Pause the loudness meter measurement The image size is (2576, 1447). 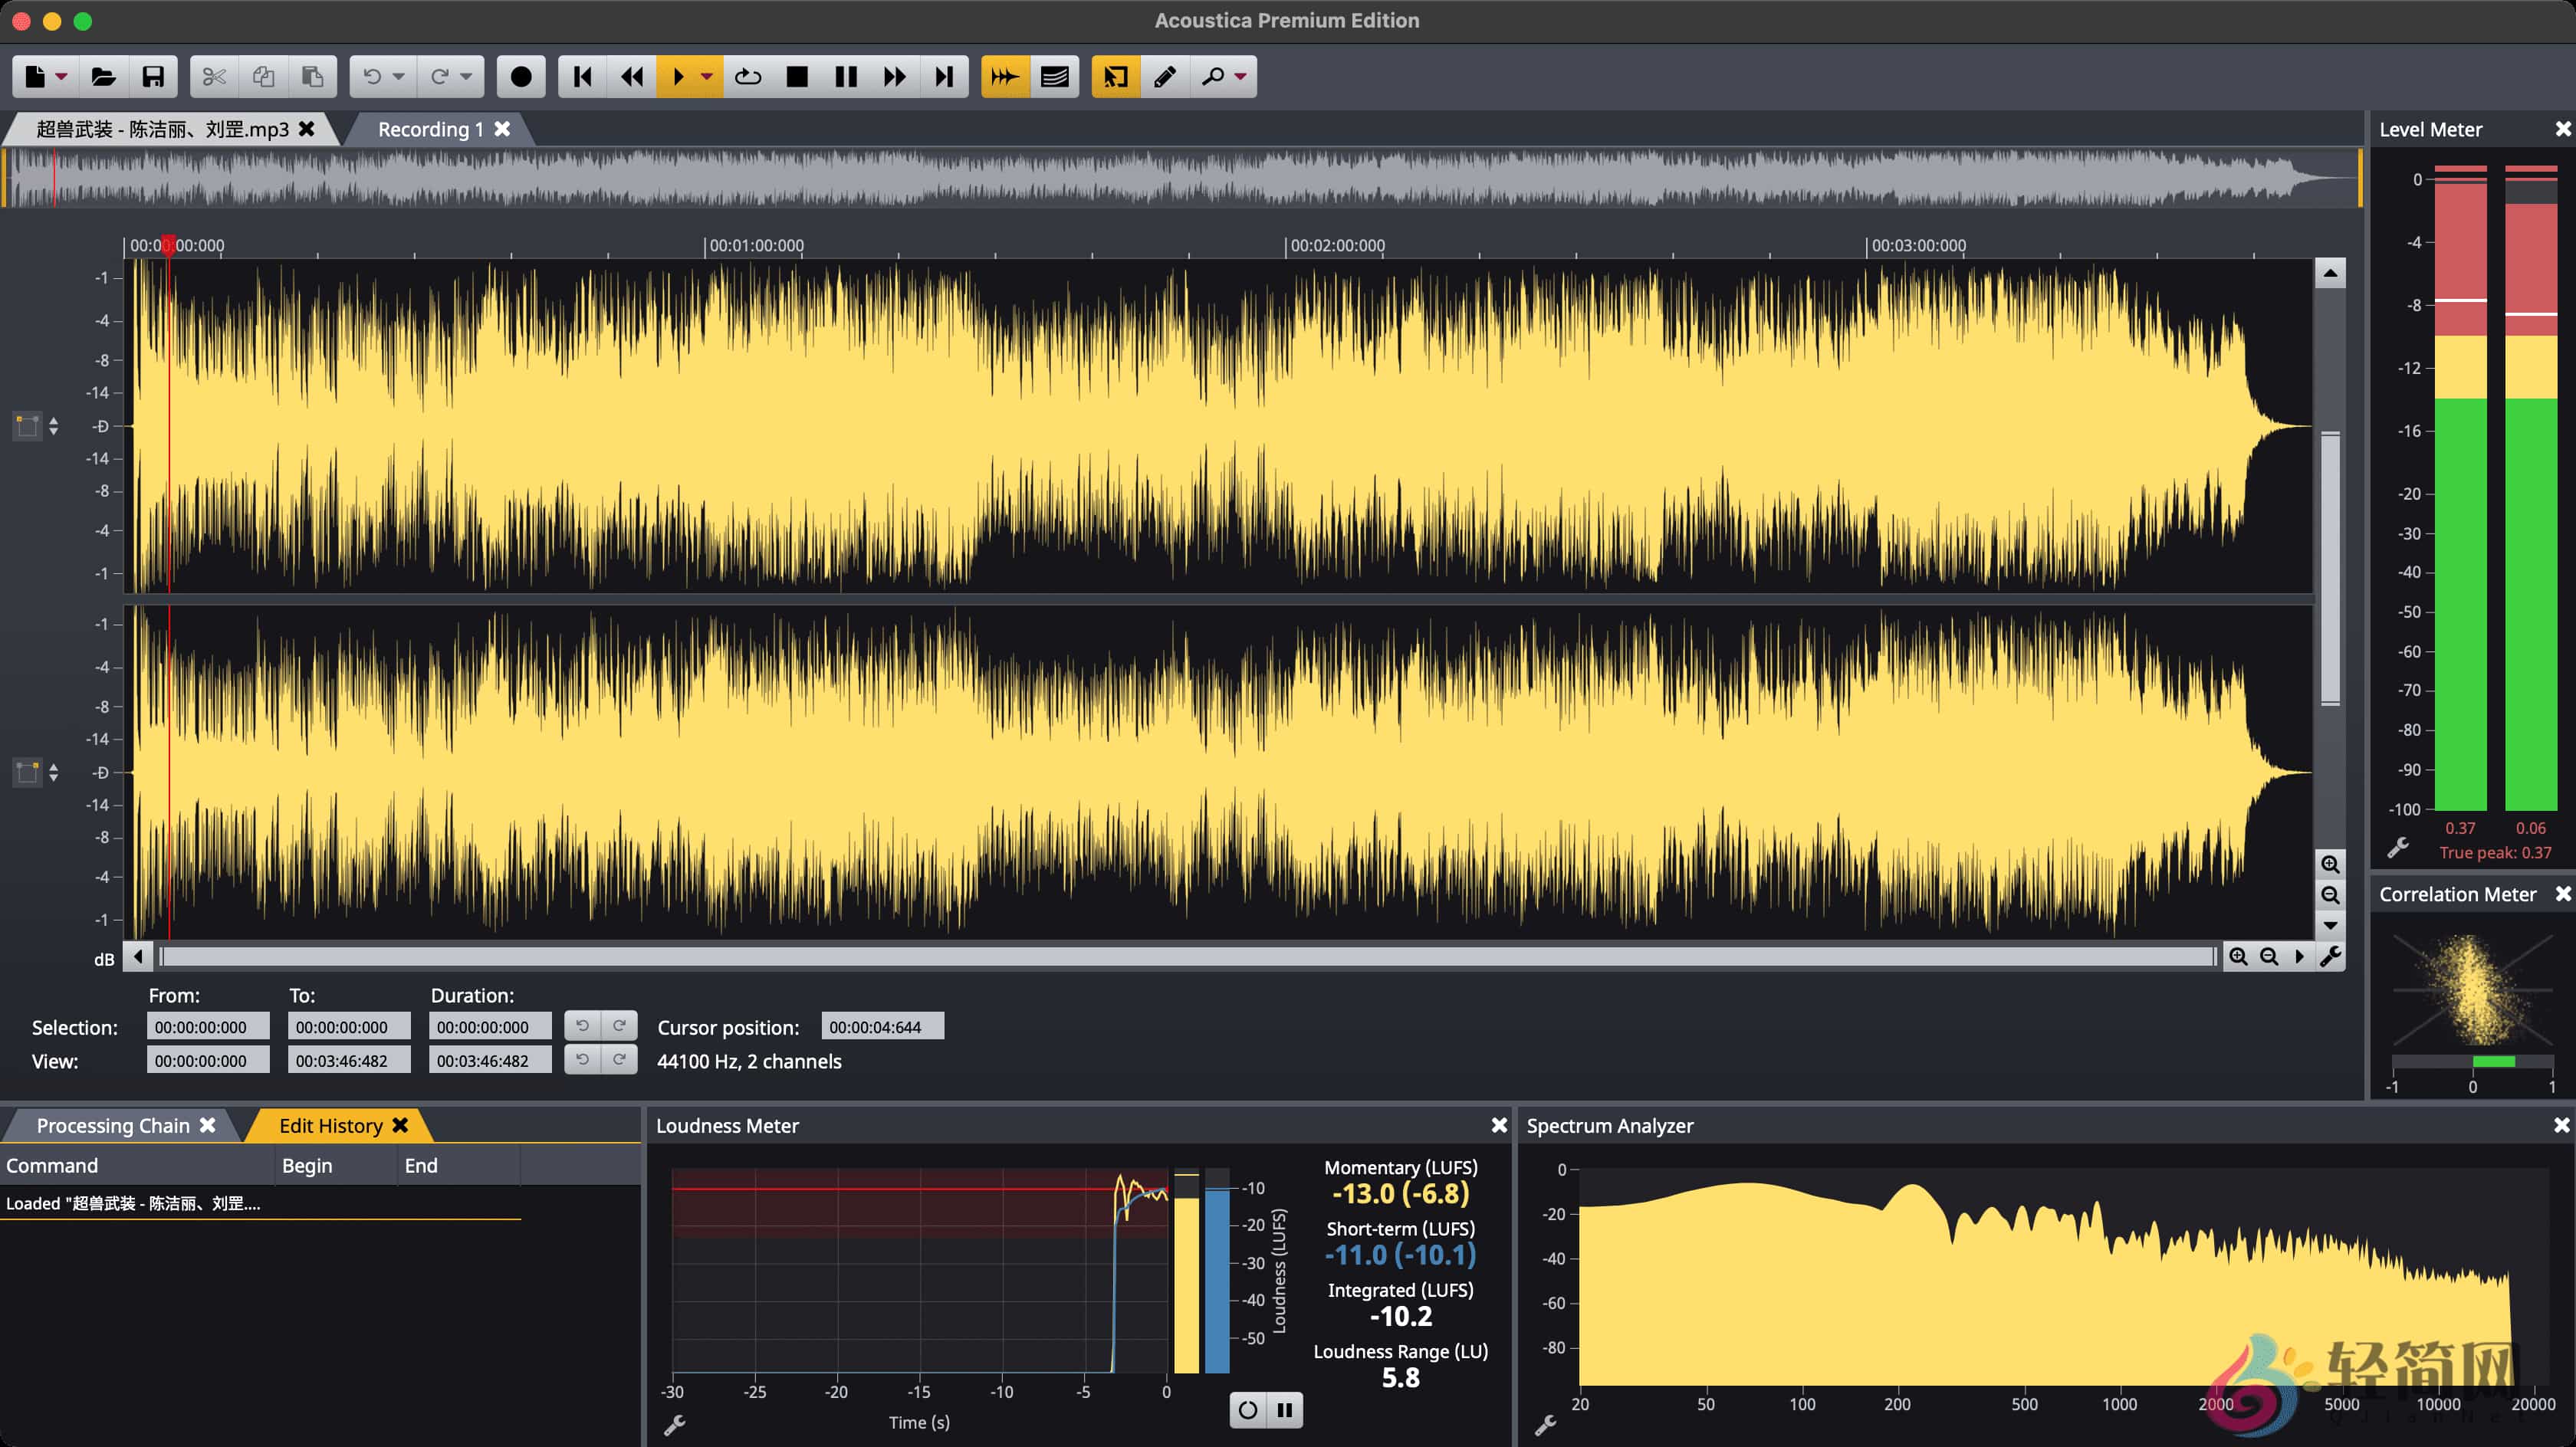tap(1285, 1410)
